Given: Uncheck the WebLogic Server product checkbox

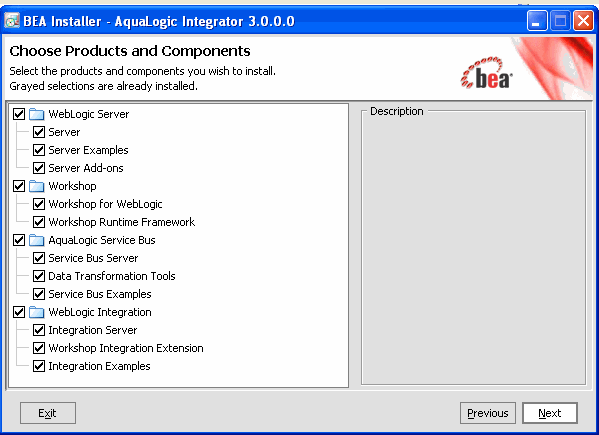Looking at the screenshot, I should tap(19, 114).
